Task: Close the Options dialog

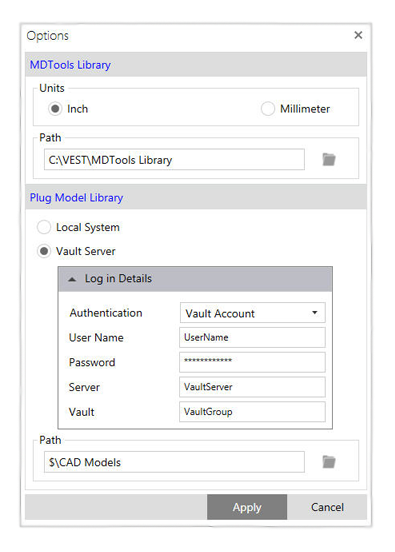Action: coord(358,35)
